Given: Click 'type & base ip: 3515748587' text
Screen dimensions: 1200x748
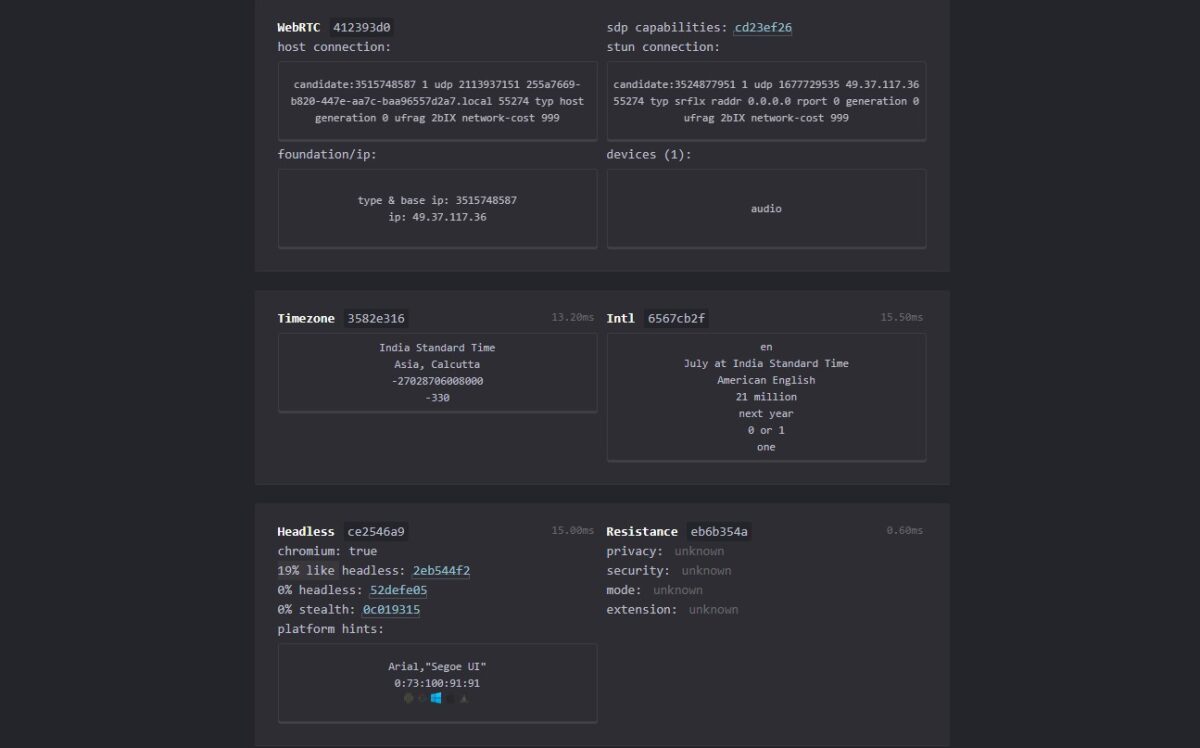Looking at the screenshot, I should click(437, 200).
